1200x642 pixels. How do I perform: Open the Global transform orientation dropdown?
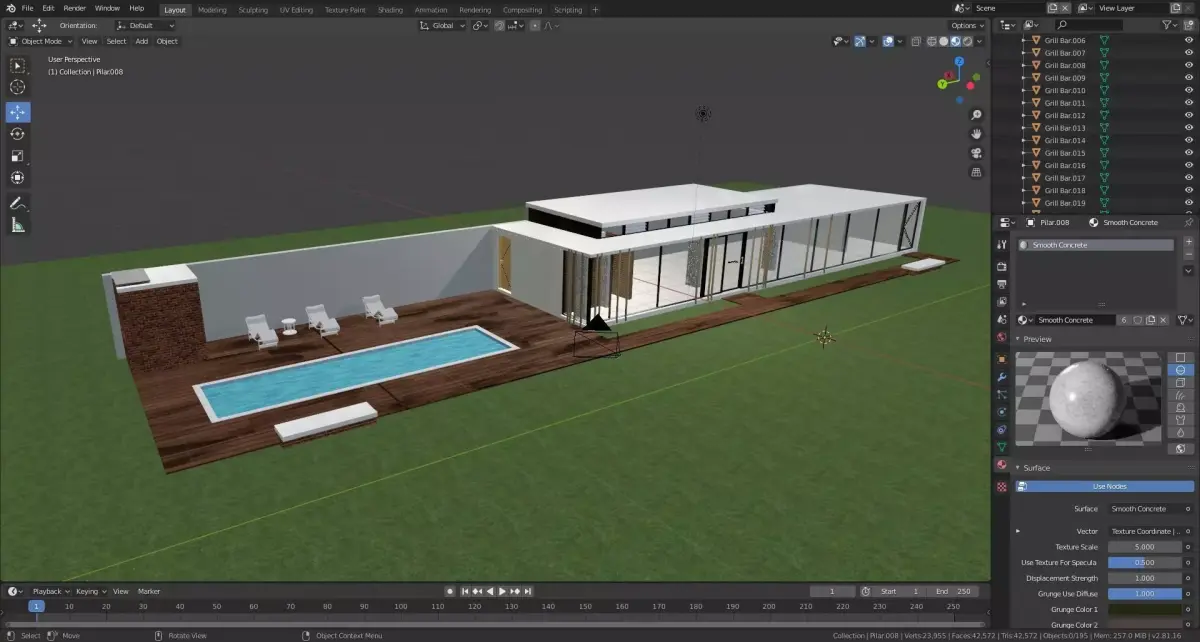442,25
